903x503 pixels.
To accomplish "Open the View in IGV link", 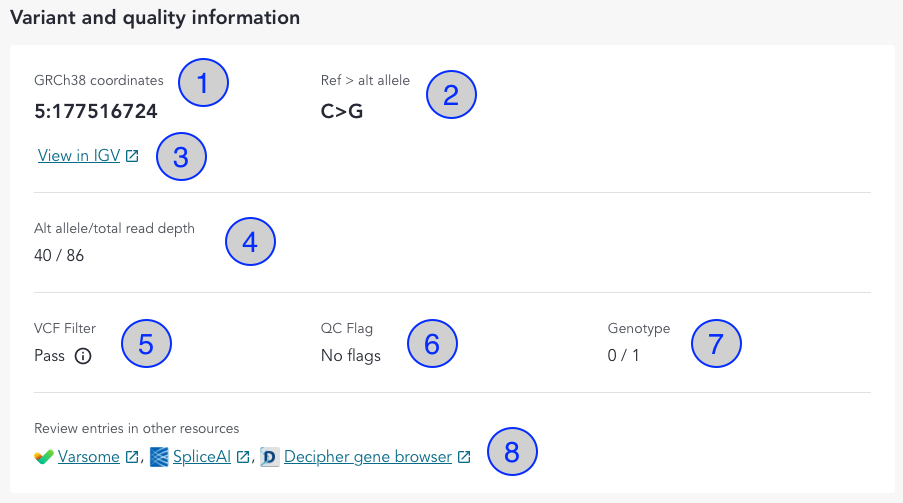I will click(x=79, y=156).
